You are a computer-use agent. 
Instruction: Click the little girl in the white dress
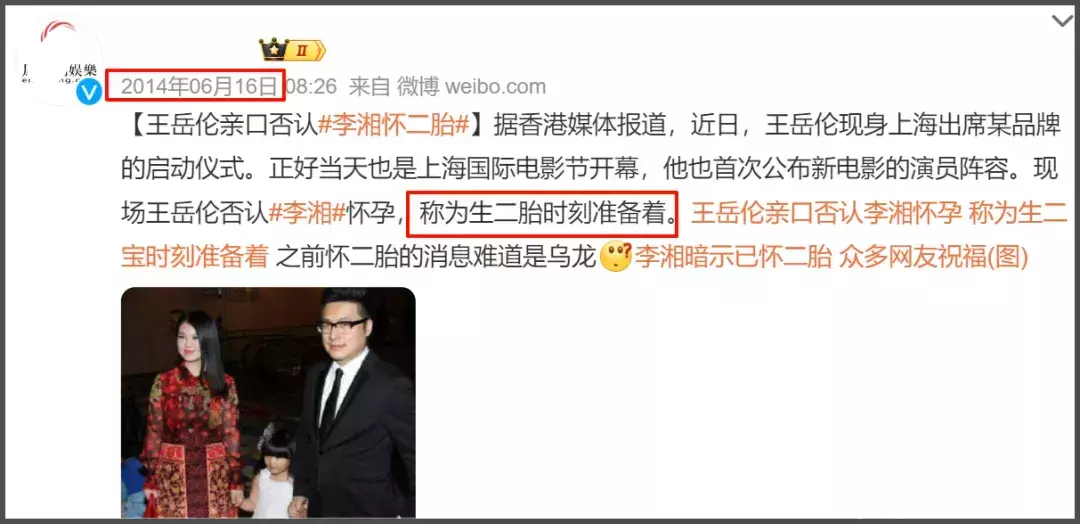(x=272, y=475)
